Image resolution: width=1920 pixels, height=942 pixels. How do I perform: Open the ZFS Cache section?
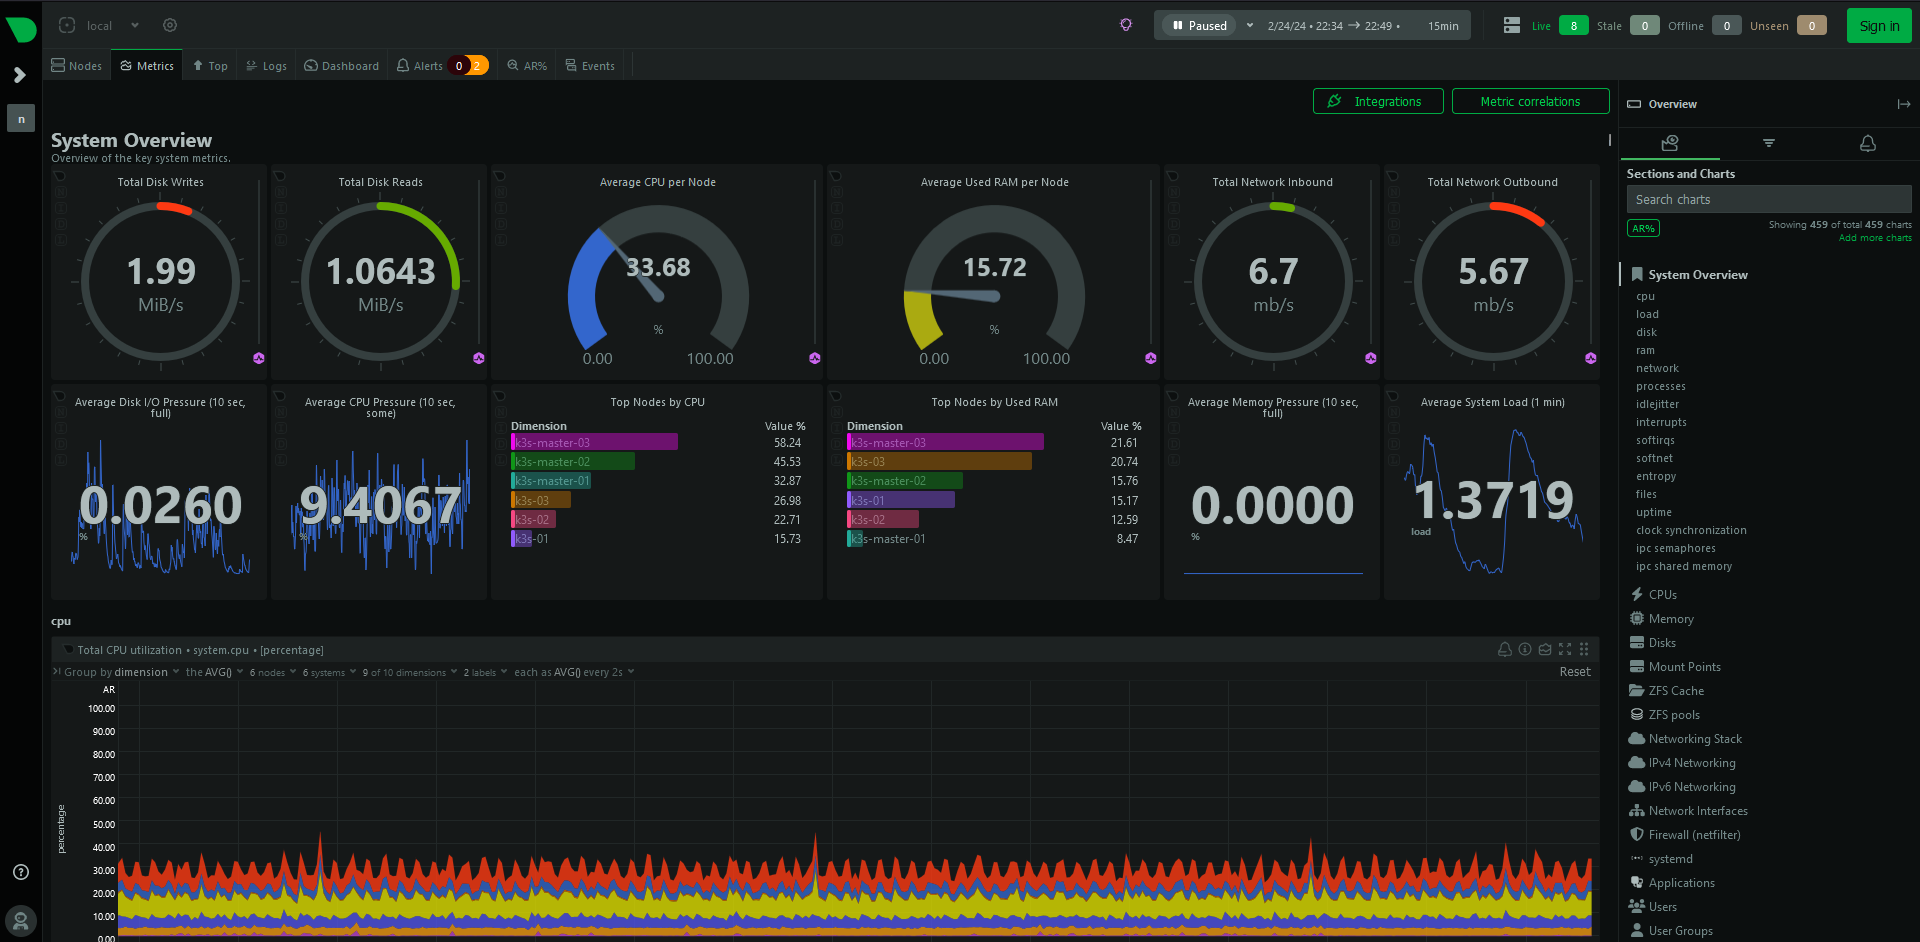click(x=1676, y=691)
